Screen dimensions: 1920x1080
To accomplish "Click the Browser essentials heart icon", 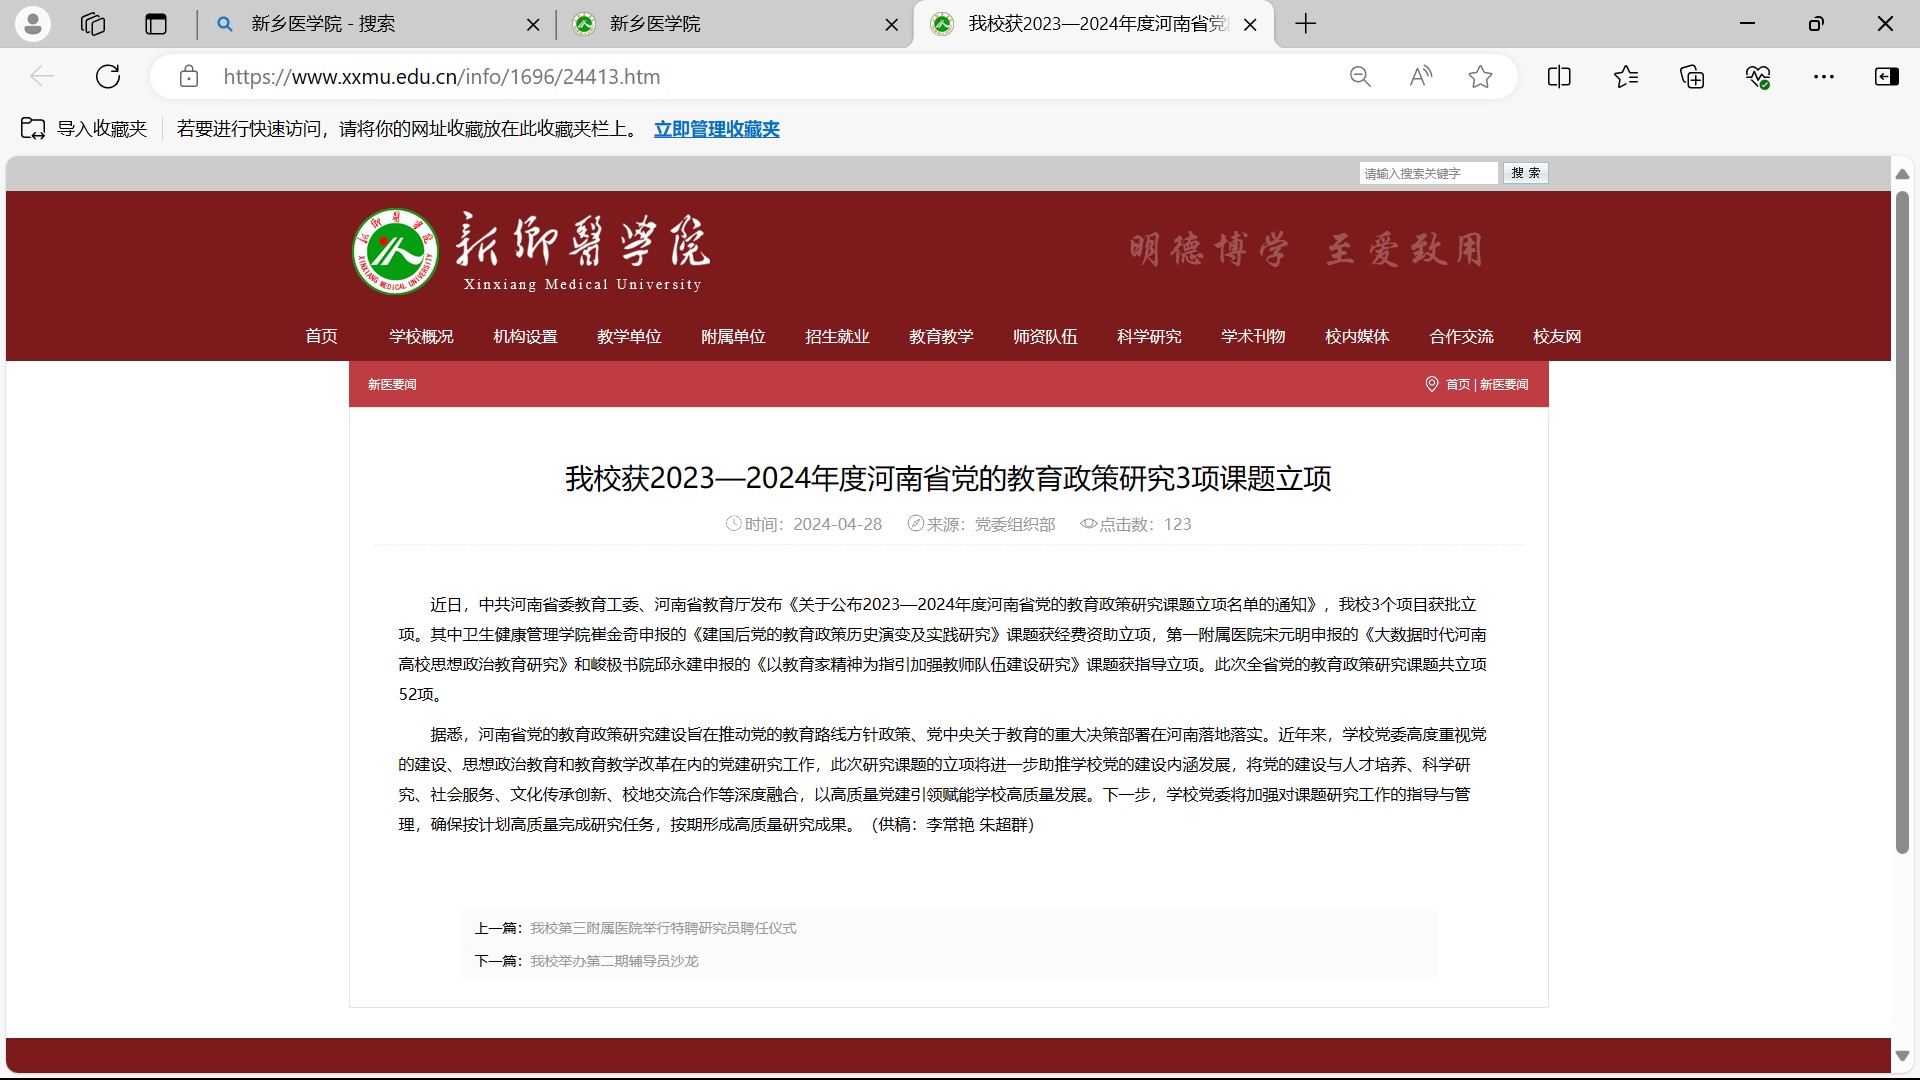I will (1758, 77).
